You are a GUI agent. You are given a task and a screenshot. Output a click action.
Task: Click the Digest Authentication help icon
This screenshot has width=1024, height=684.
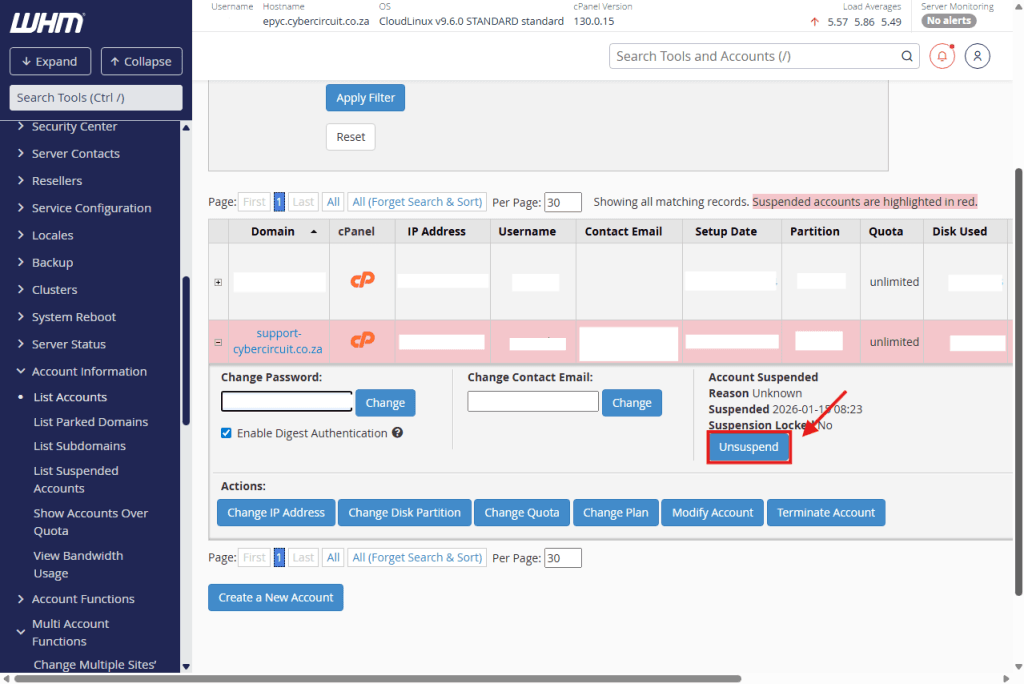click(397, 433)
